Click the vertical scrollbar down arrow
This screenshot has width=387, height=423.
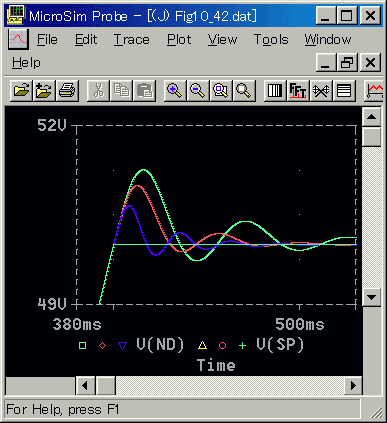371,296
